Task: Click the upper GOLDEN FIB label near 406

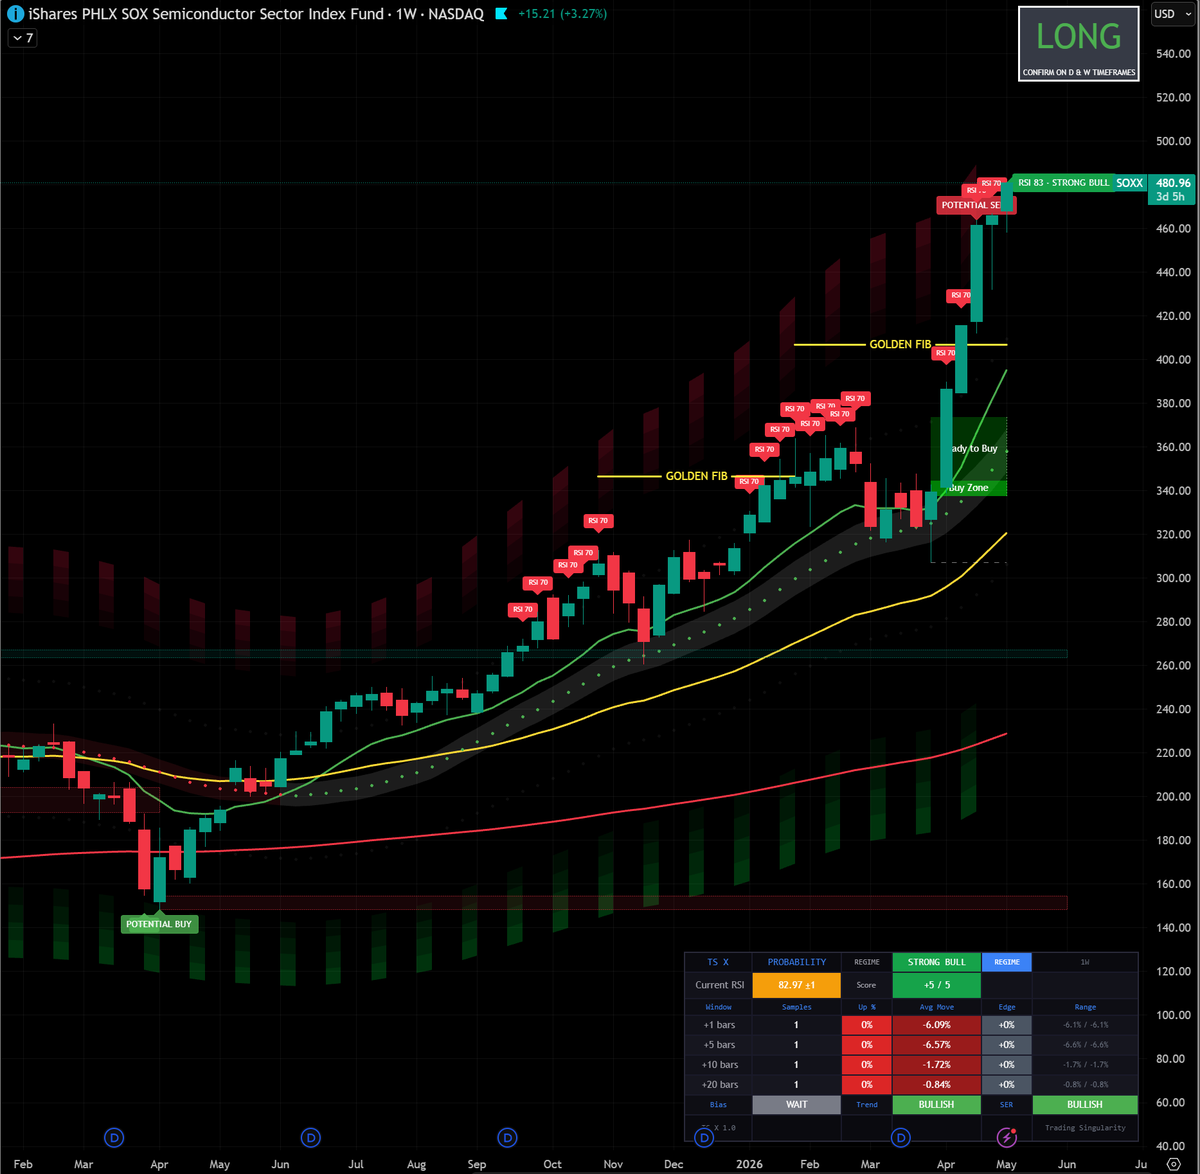Action: [x=900, y=344]
